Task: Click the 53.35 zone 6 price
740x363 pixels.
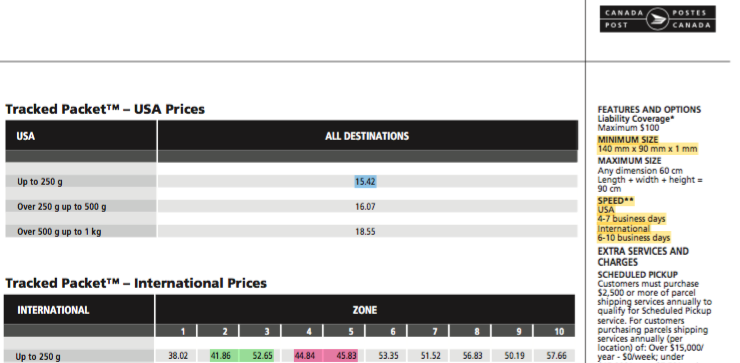Action: pyautogui.click(x=388, y=356)
